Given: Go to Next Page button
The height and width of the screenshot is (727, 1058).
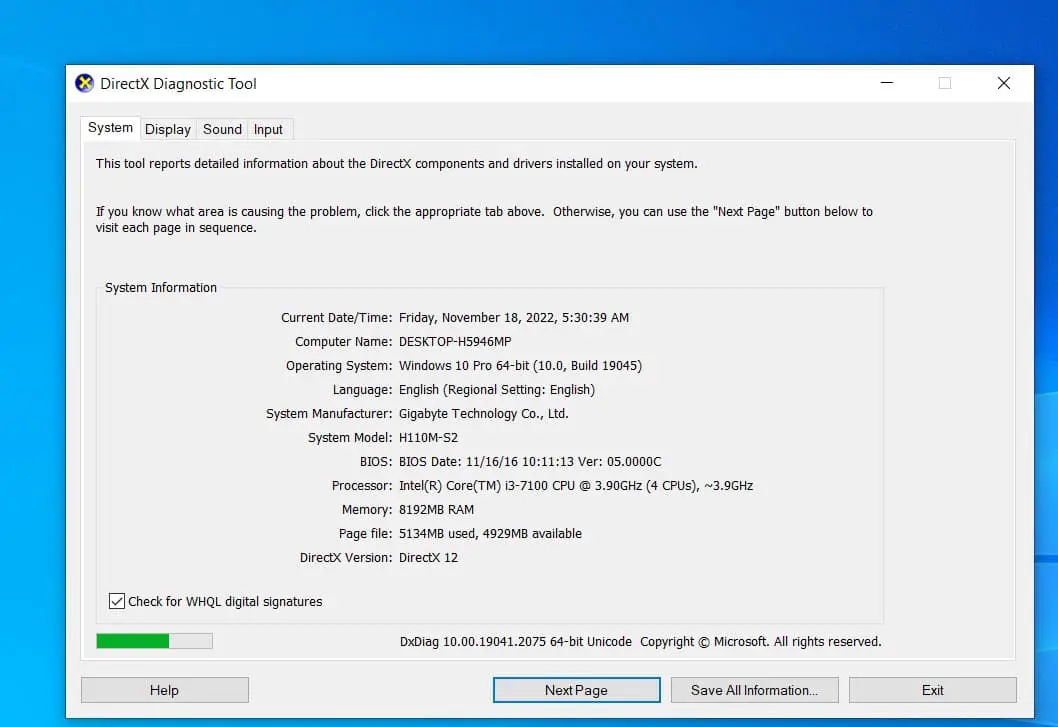Looking at the screenshot, I should pos(576,690).
